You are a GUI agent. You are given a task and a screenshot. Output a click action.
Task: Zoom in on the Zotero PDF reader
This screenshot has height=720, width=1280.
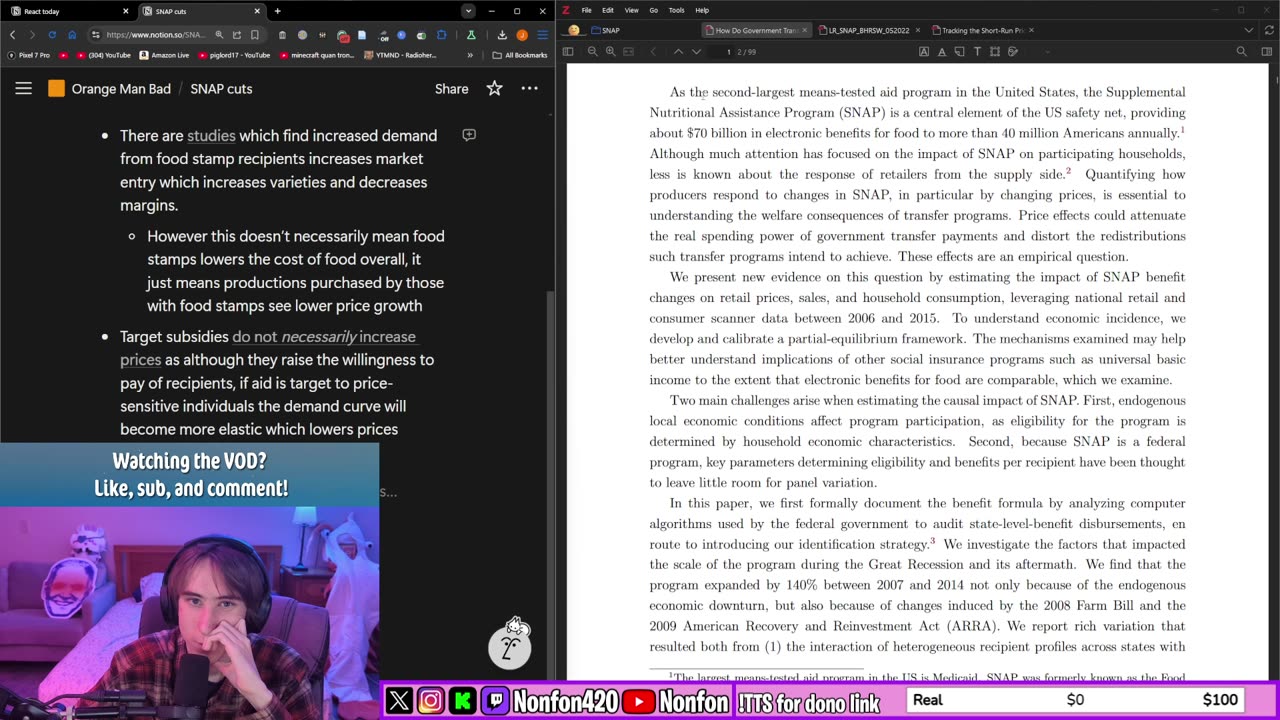[610, 51]
